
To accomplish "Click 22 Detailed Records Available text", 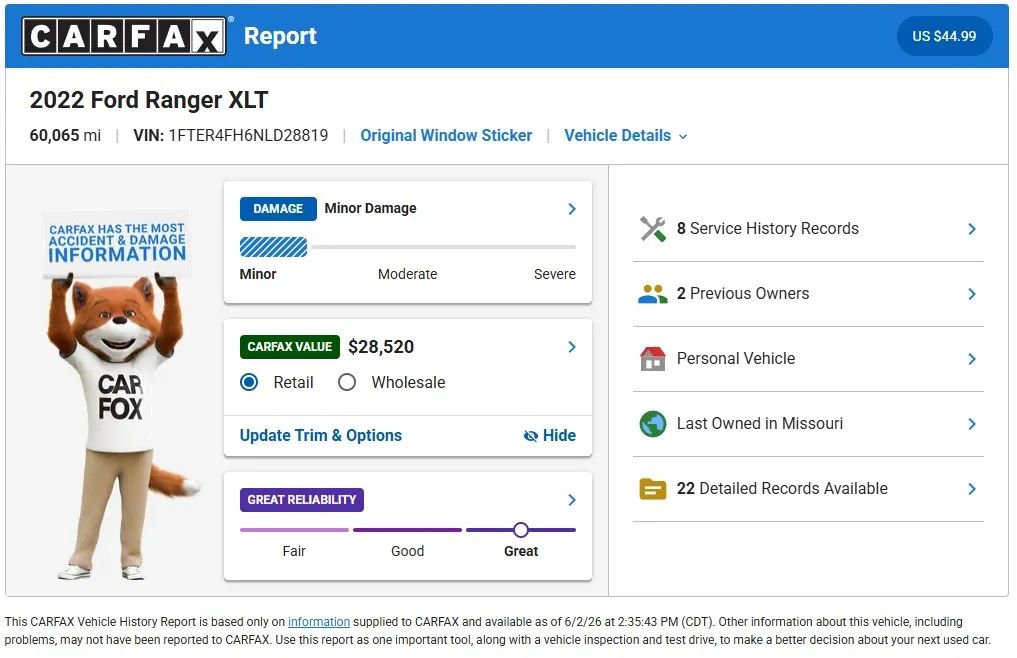I will (x=782, y=489).
